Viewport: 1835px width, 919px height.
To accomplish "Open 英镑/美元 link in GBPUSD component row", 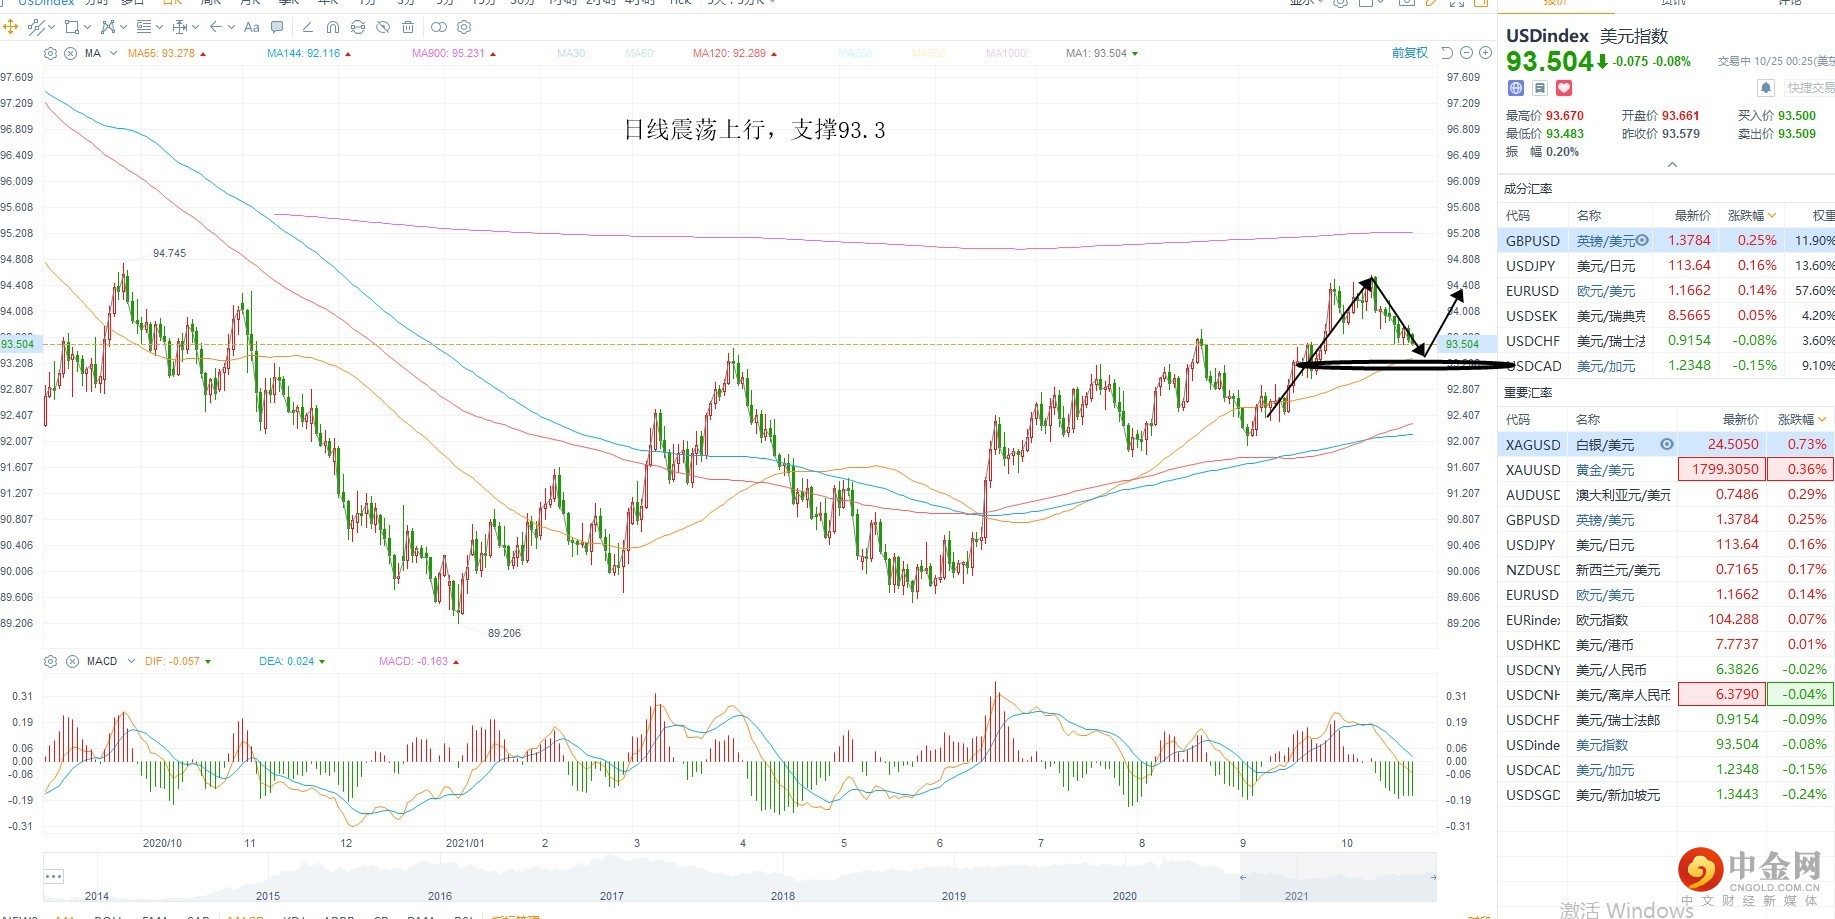I will click(1606, 241).
